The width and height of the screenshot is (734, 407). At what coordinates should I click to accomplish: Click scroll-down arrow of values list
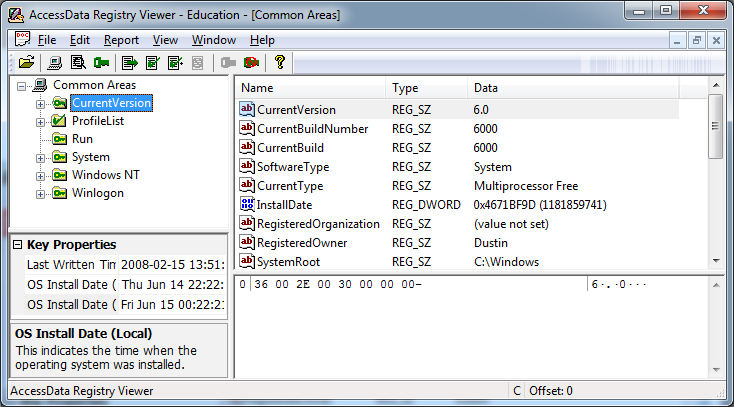pyautogui.click(x=716, y=261)
